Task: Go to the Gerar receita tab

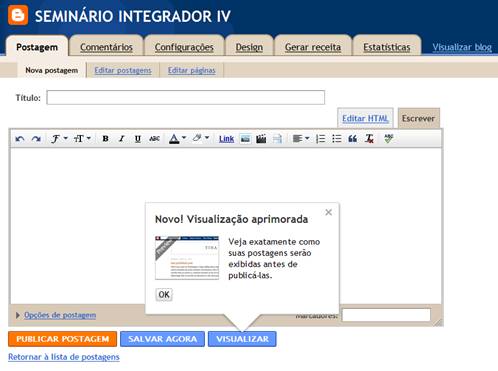Action: coord(313,47)
